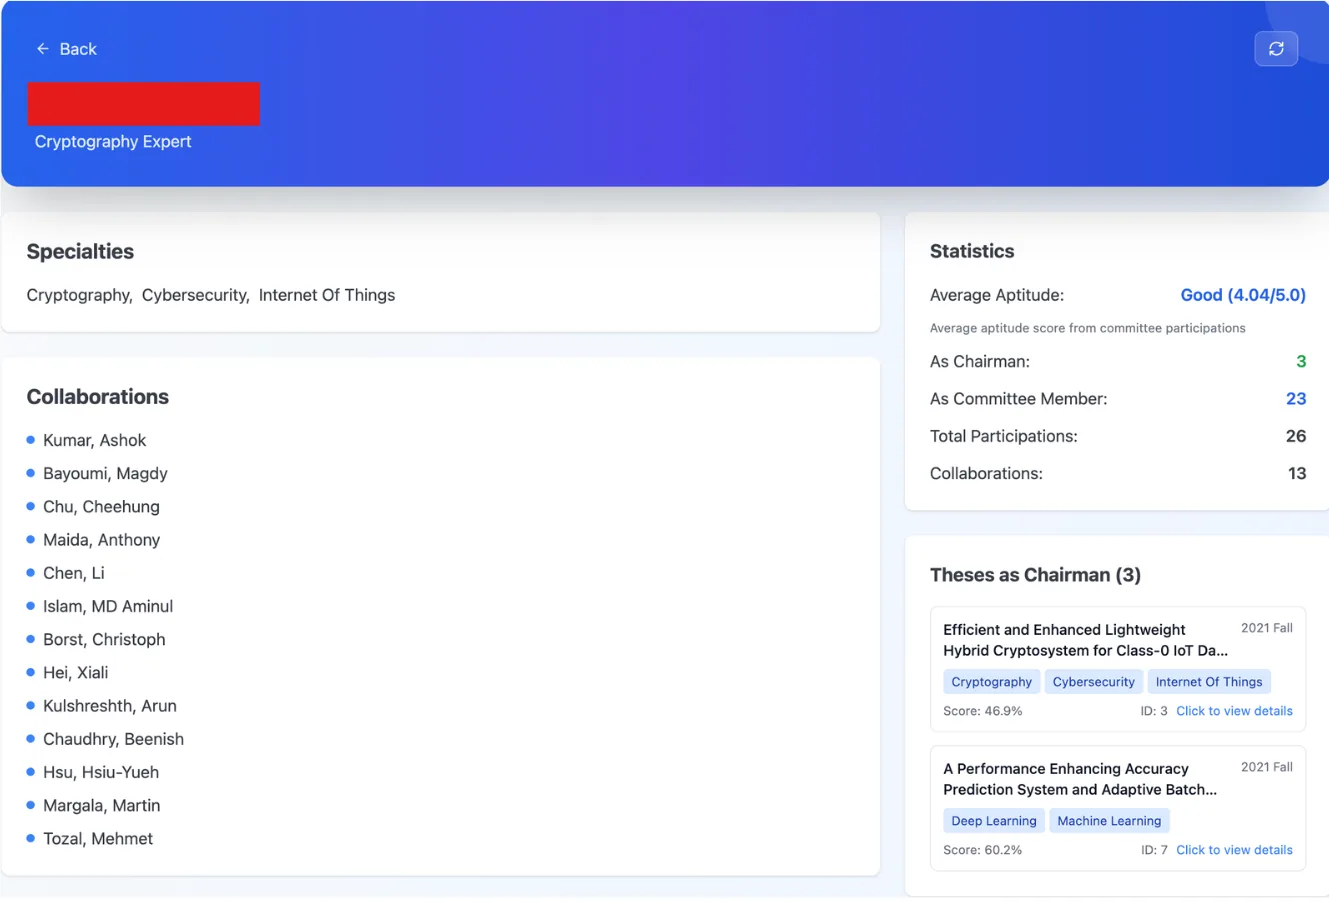The image size is (1329, 902).
Task: Click the Score: 60.2% text
Action: coord(982,850)
